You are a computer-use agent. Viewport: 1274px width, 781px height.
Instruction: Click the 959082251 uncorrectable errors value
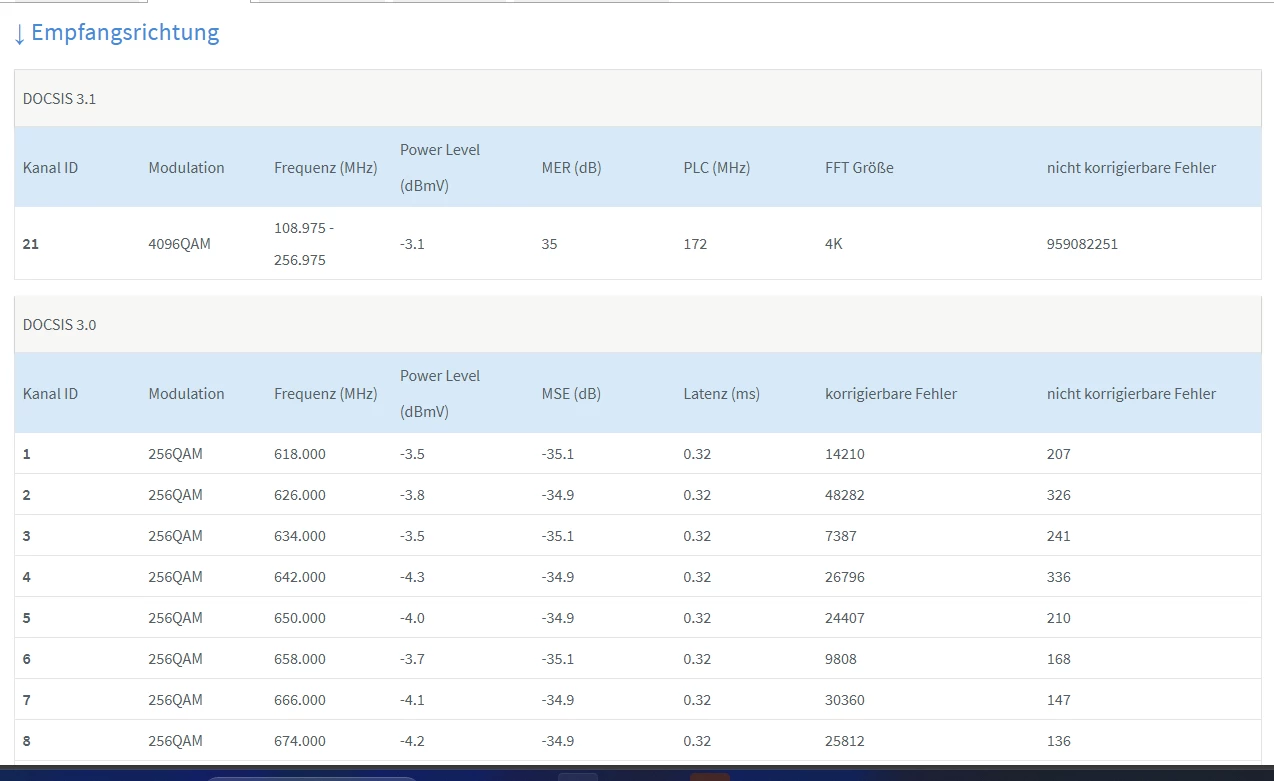click(x=1082, y=244)
